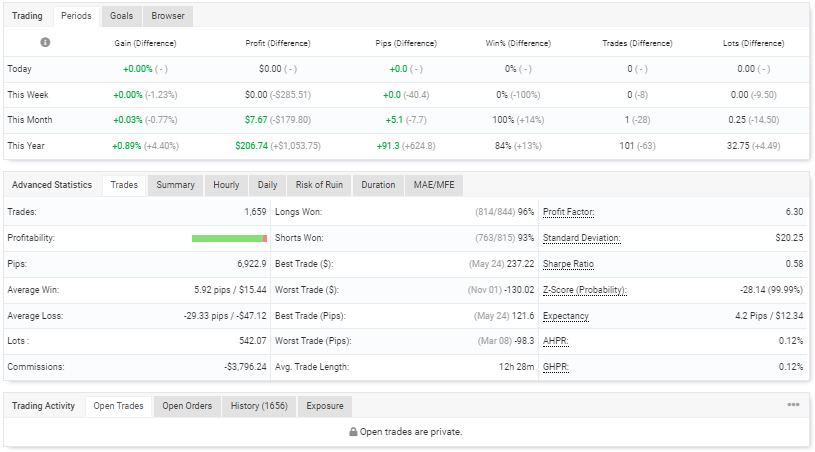Viewport: 815px width, 452px height.
Task: Click the green Profitability bar
Action: (x=228, y=238)
